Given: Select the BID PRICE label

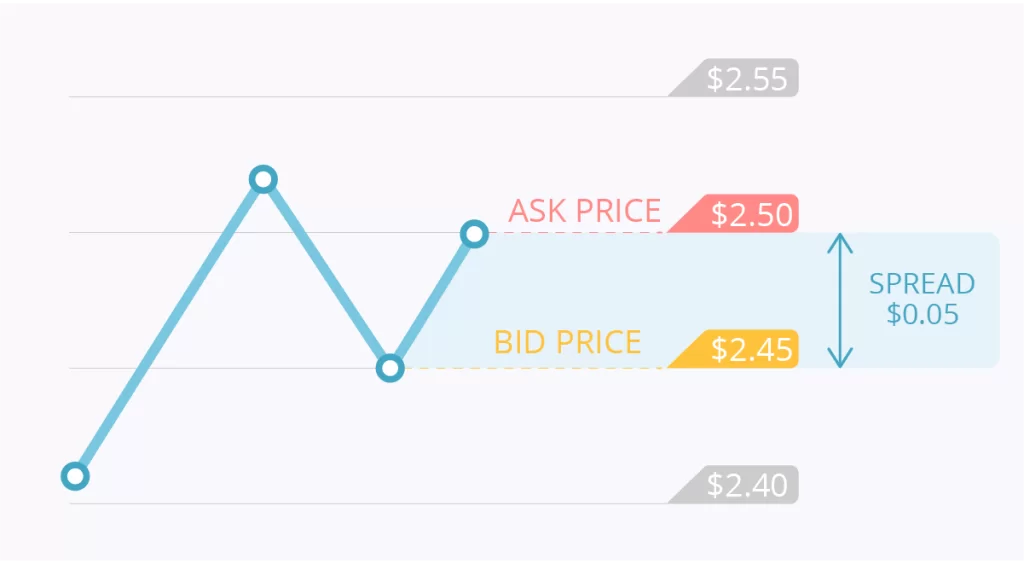Looking at the screenshot, I should pos(568,342).
